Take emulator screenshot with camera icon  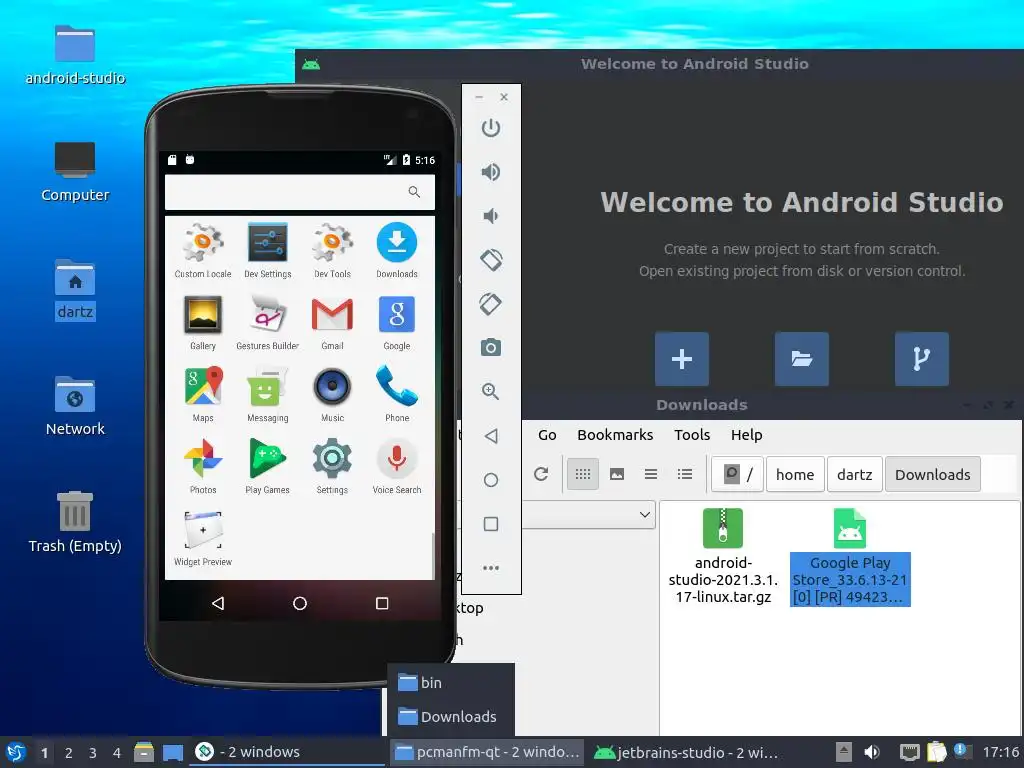pyautogui.click(x=491, y=347)
